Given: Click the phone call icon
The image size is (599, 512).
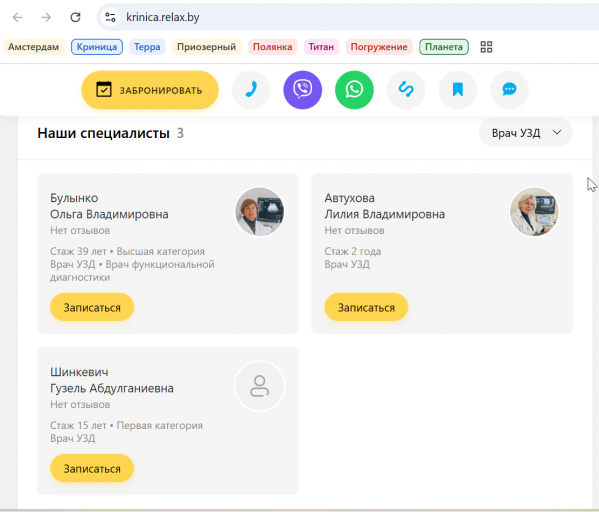Looking at the screenshot, I should pyautogui.click(x=251, y=90).
